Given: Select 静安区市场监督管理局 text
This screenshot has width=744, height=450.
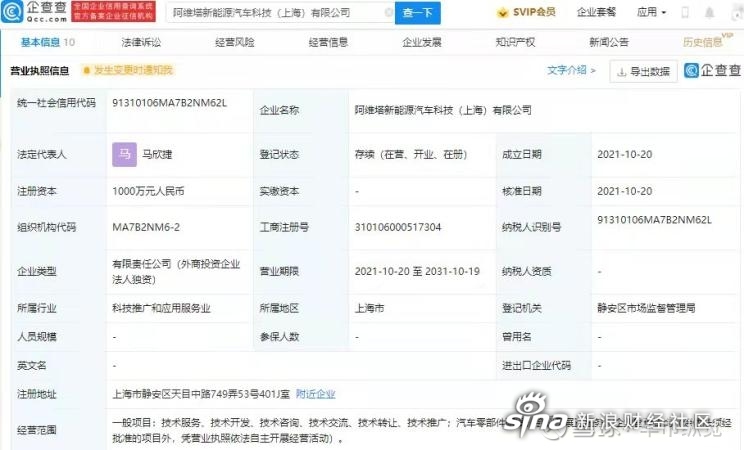Looking at the screenshot, I should coord(646,309).
